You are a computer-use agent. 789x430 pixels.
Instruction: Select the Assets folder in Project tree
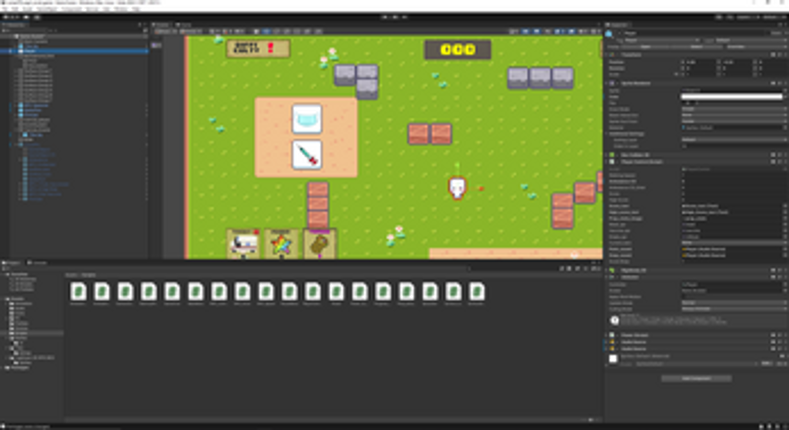click(x=19, y=299)
